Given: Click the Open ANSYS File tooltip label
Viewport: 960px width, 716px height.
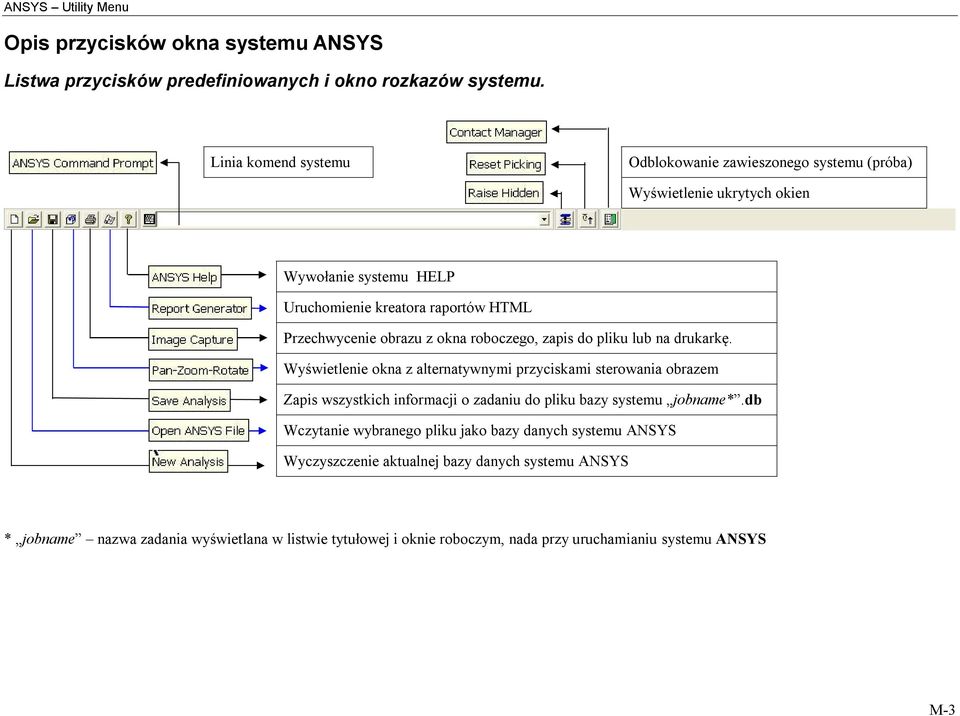Looking at the screenshot, I should 198,431.
